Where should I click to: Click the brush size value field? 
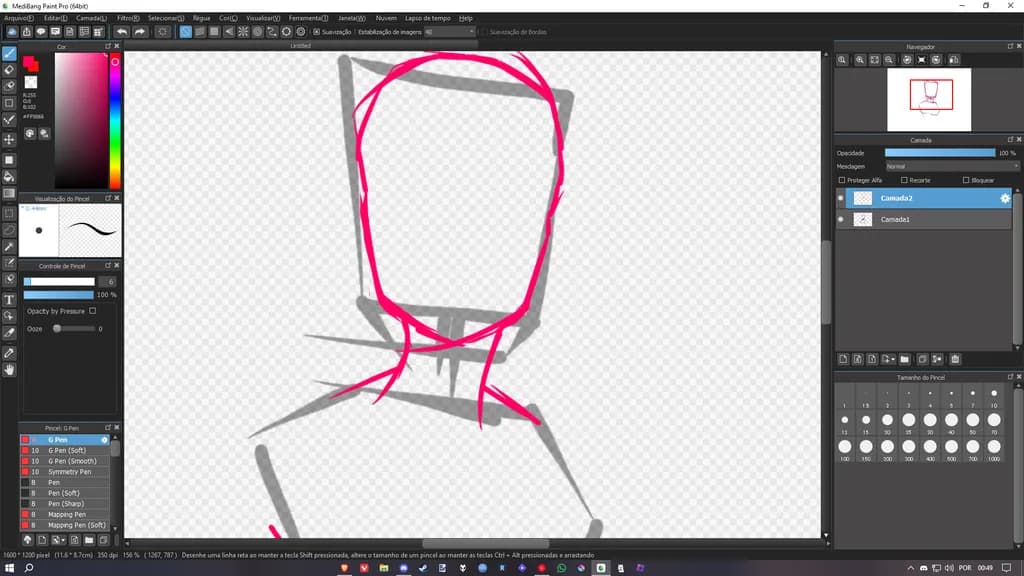110,281
